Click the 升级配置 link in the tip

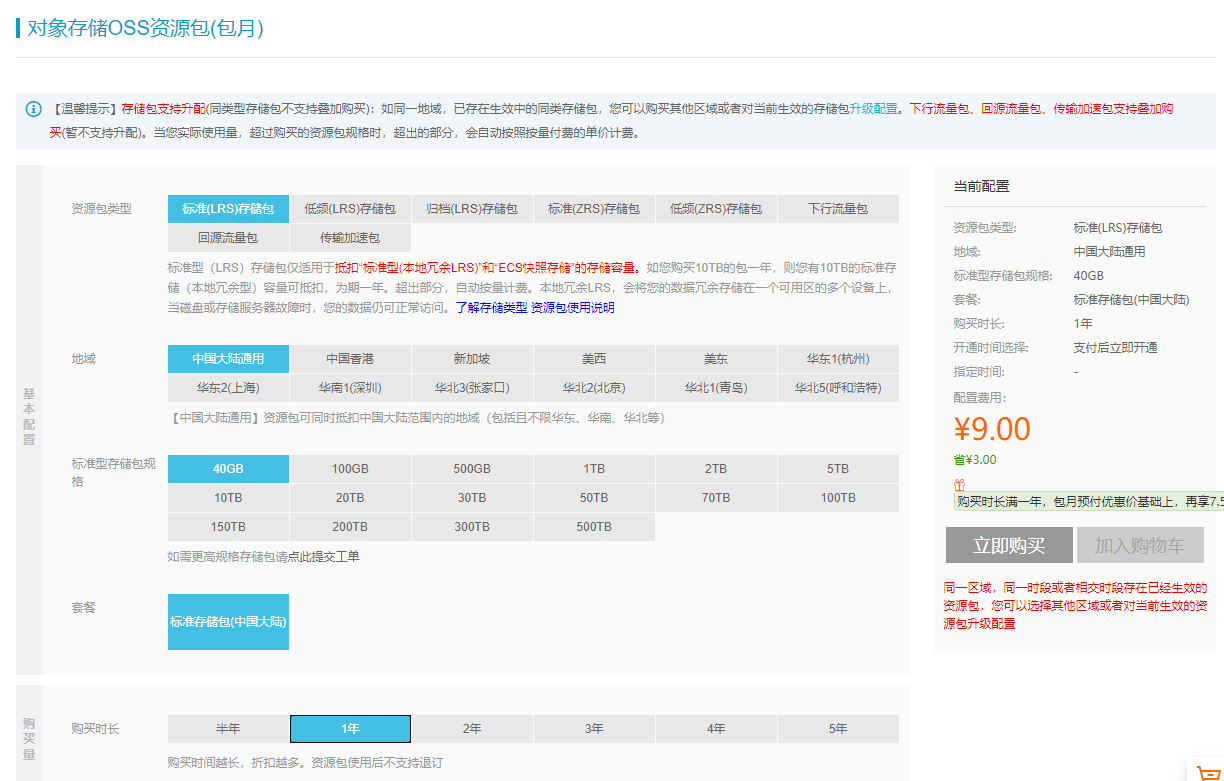click(874, 109)
